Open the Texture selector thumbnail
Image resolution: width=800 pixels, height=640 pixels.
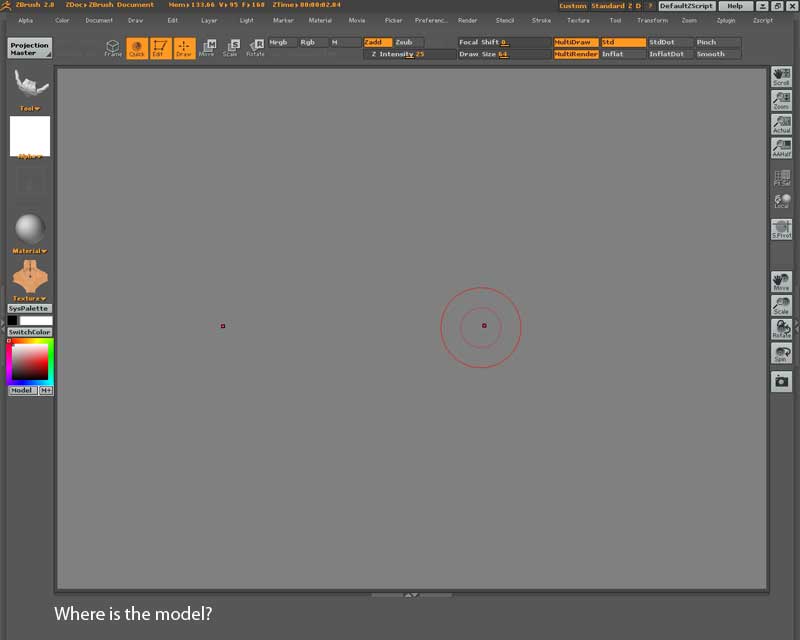[30, 278]
